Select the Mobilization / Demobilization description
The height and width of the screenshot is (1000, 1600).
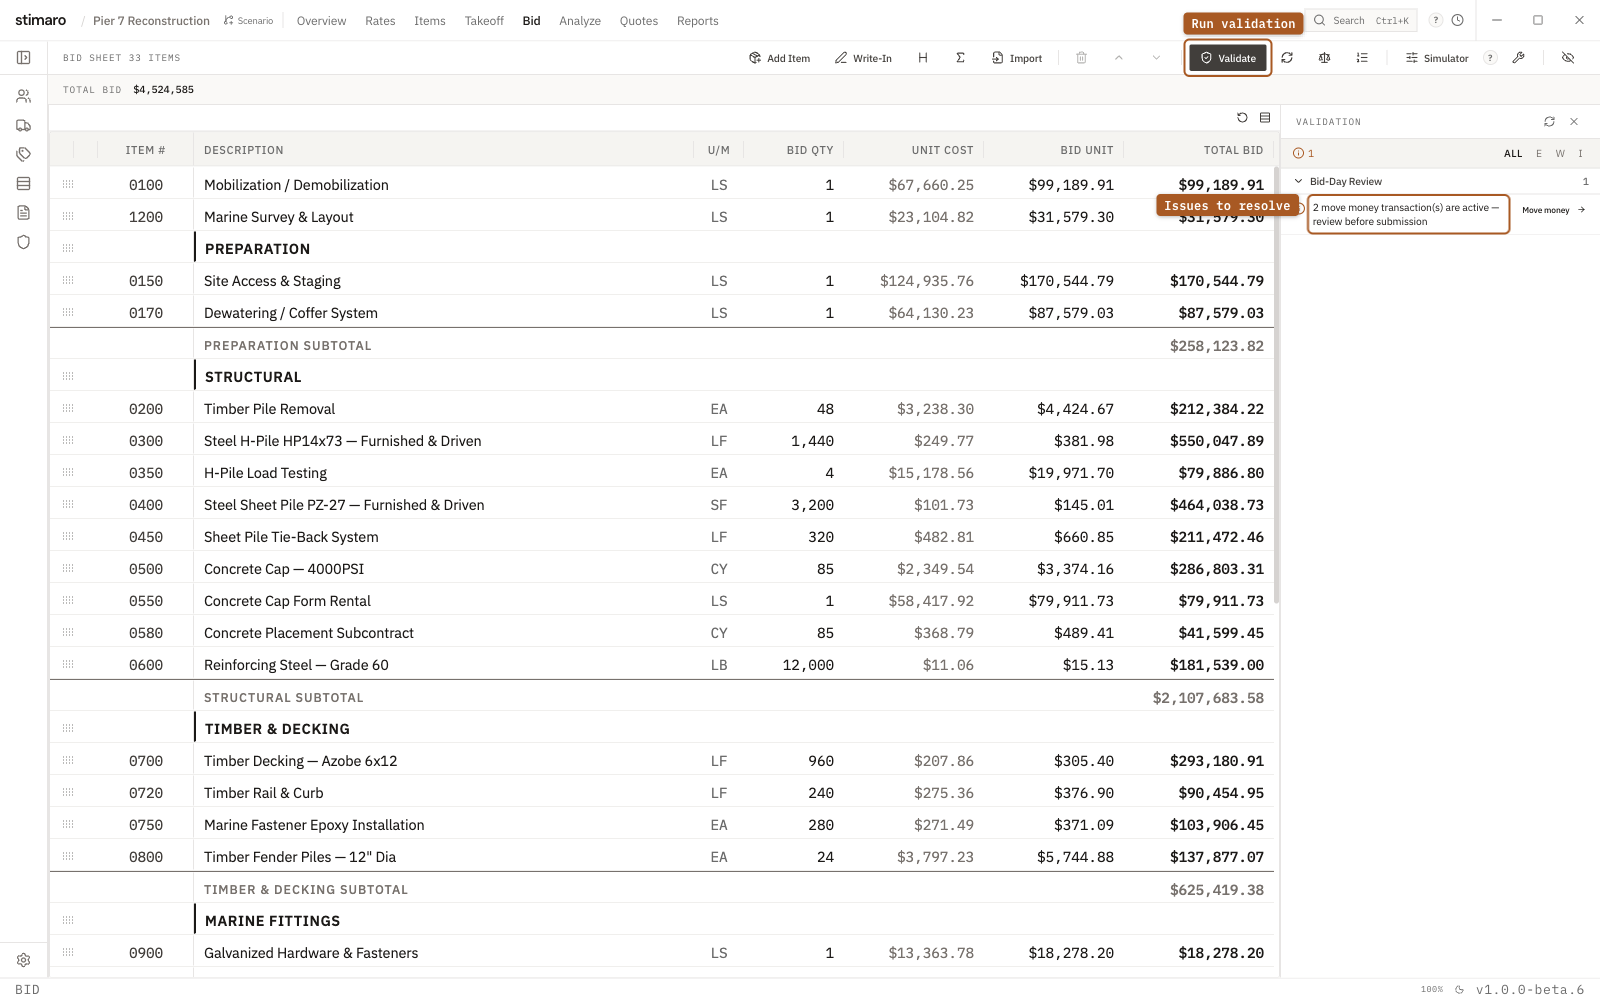pos(296,185)
